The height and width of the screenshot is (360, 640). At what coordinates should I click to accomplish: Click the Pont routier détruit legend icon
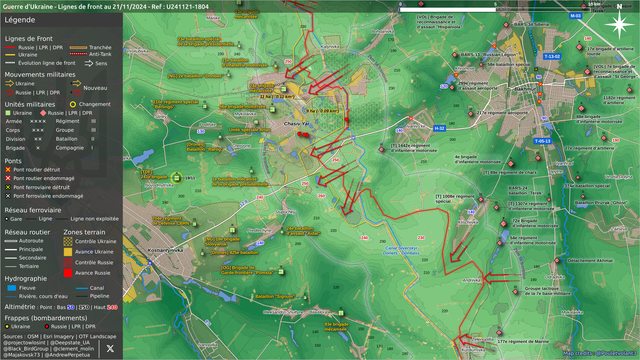click(8, 169)
